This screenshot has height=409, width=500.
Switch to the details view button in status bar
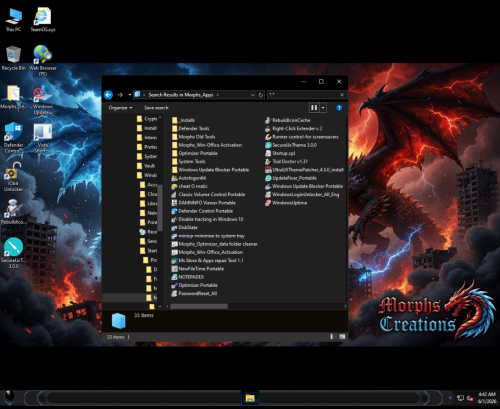[333, 337]
